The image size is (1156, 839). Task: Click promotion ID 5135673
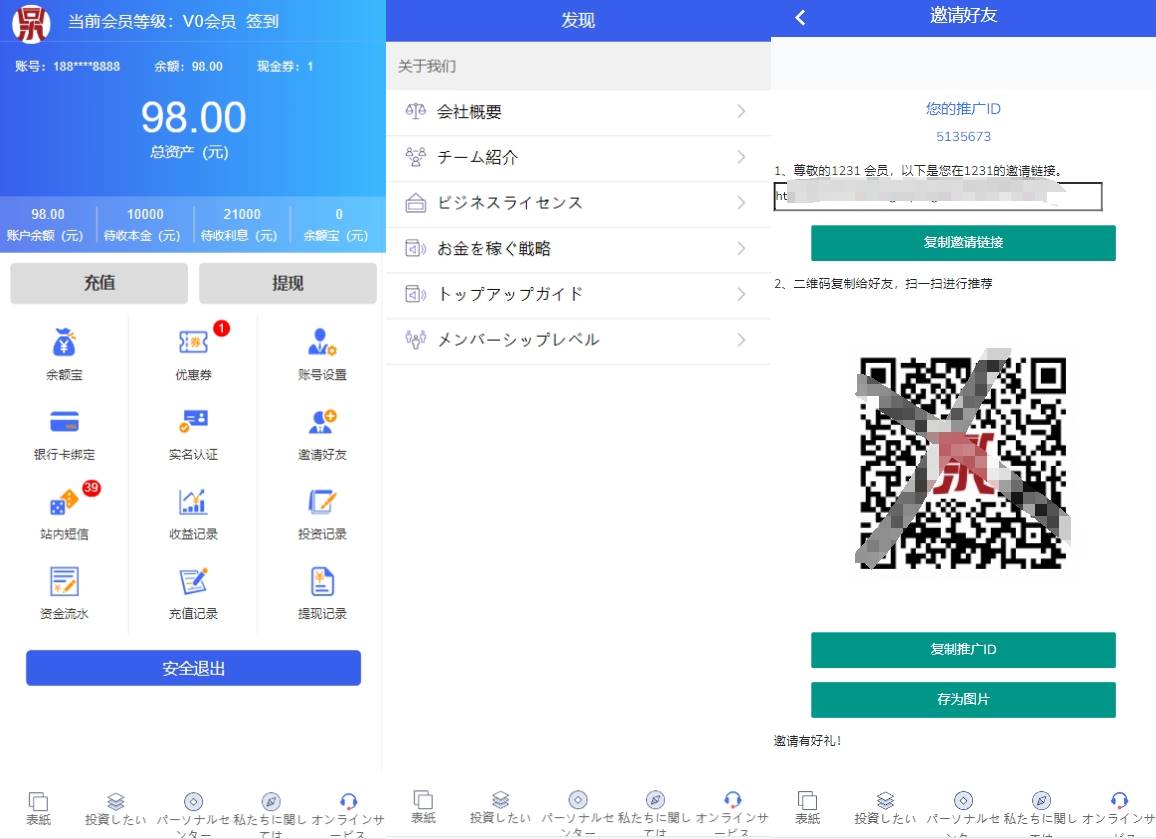pos(963,136)
